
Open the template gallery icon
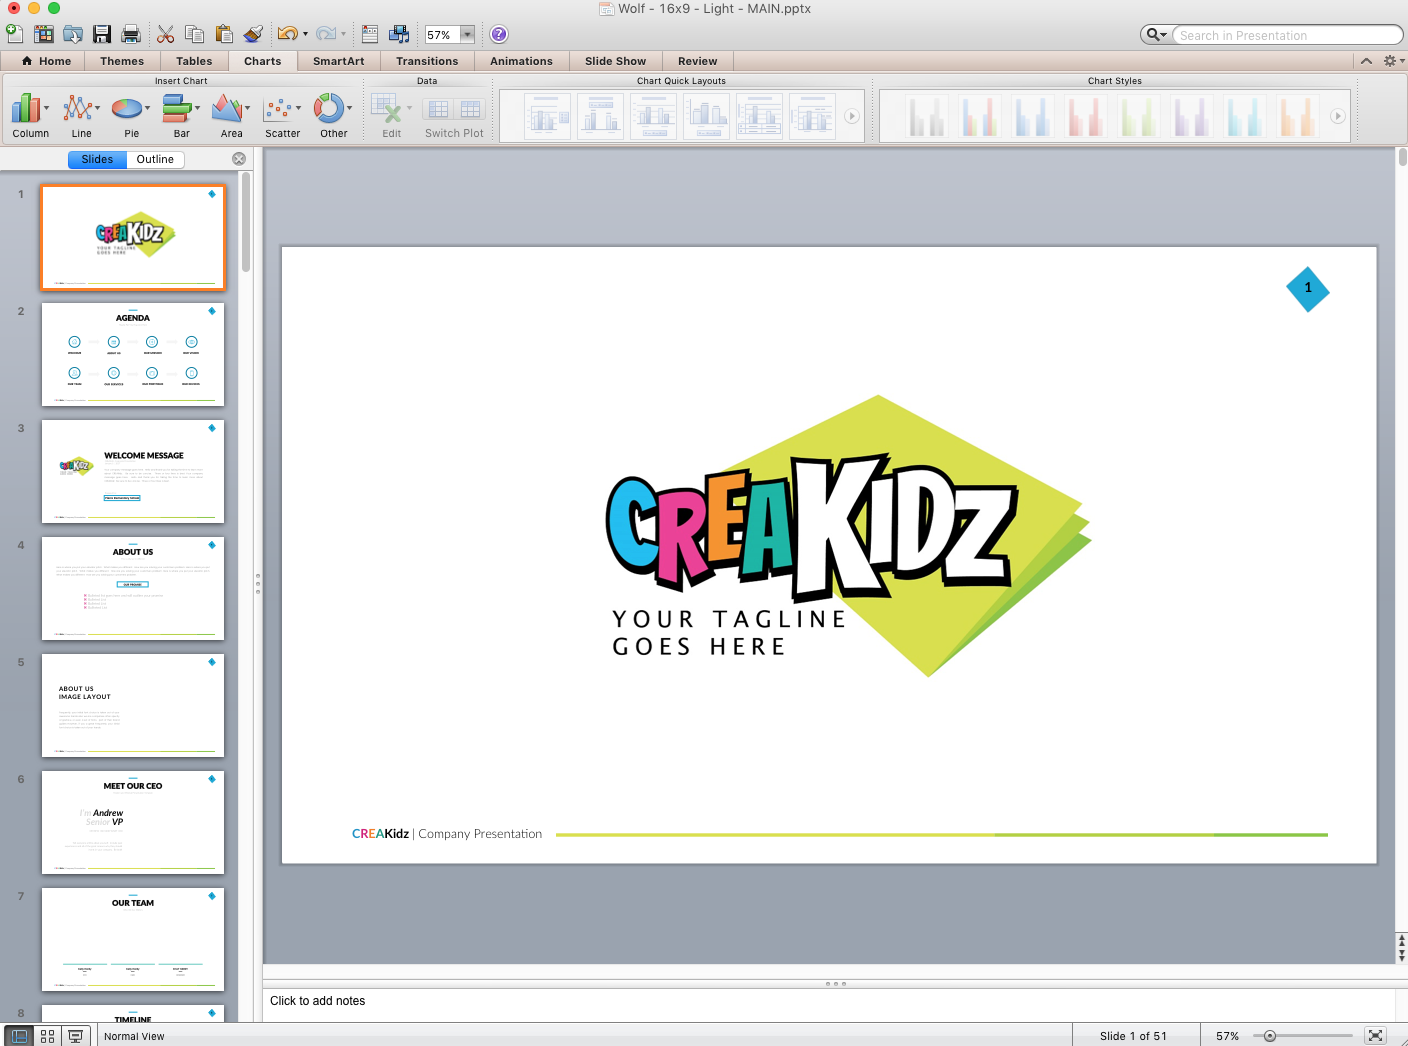(x=44, y=34)
